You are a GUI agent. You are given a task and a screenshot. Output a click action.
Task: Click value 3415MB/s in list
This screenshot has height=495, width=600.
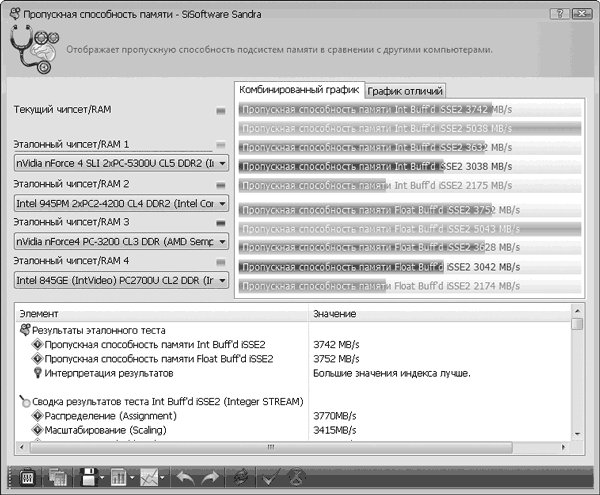(335, 430)
